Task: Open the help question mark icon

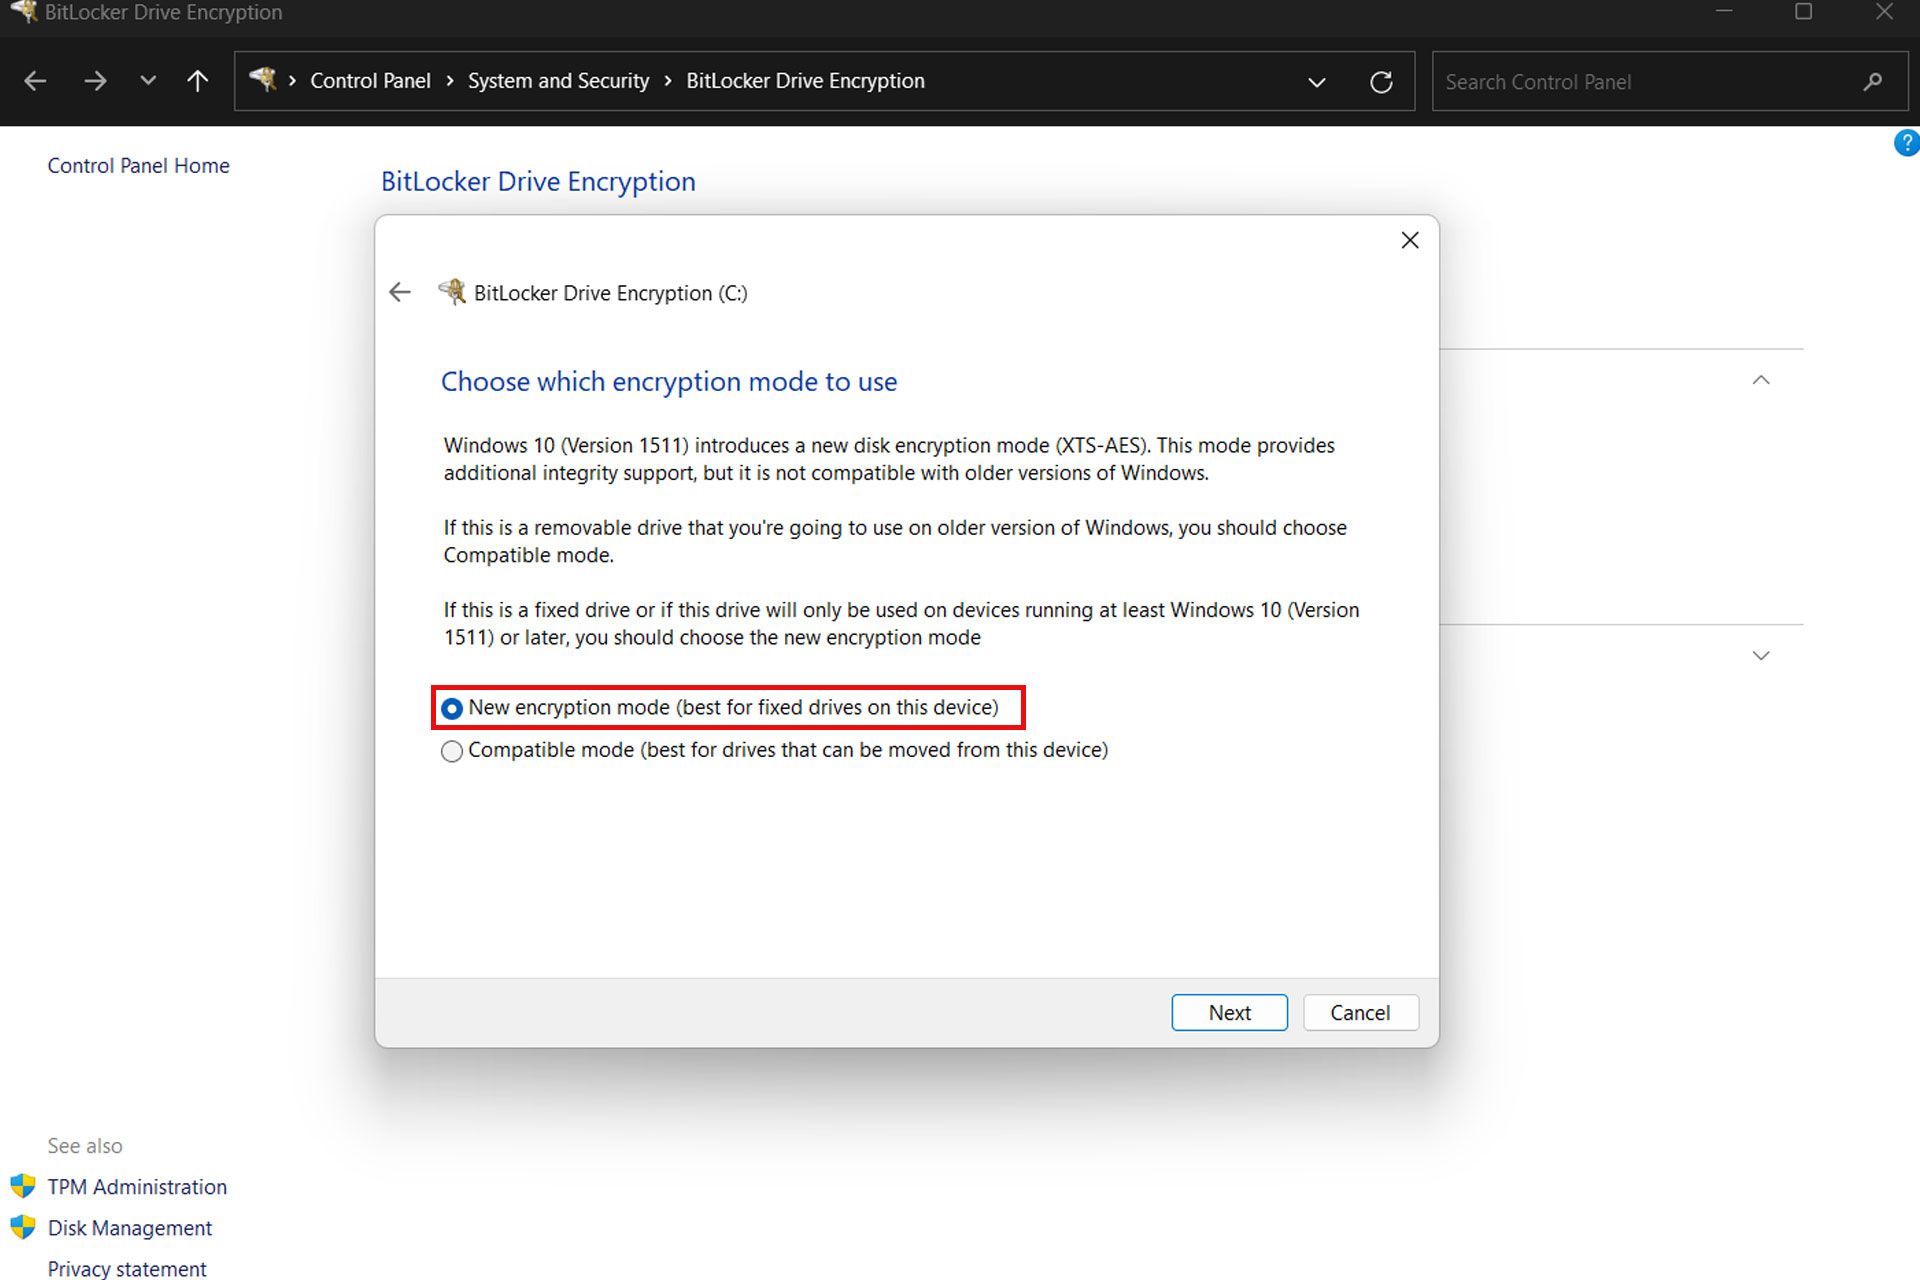Action: (x=1907, y=143)
